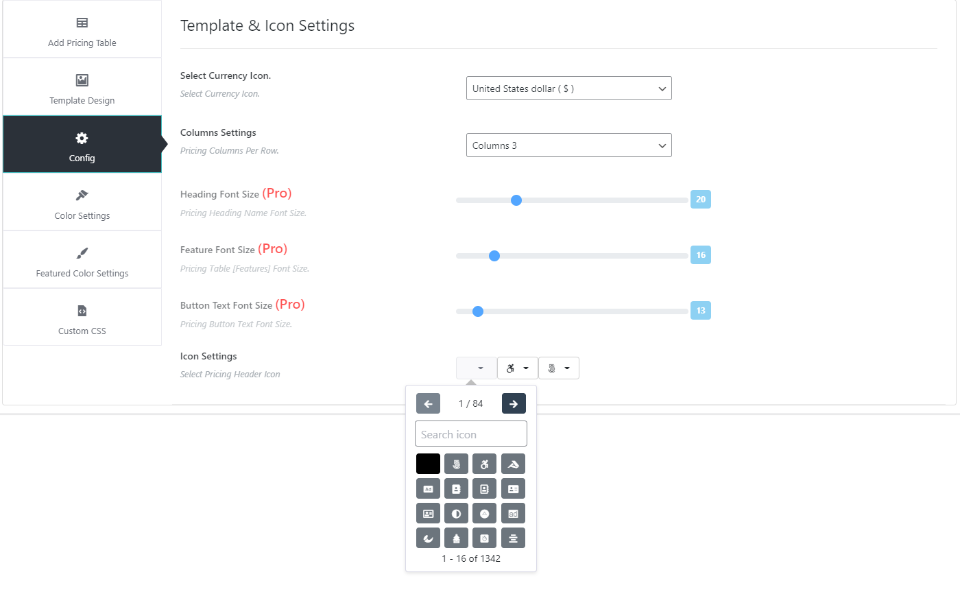Focus the Search icon input field
The width and height of the screenshot is (960, 592).
click(471, 434)
